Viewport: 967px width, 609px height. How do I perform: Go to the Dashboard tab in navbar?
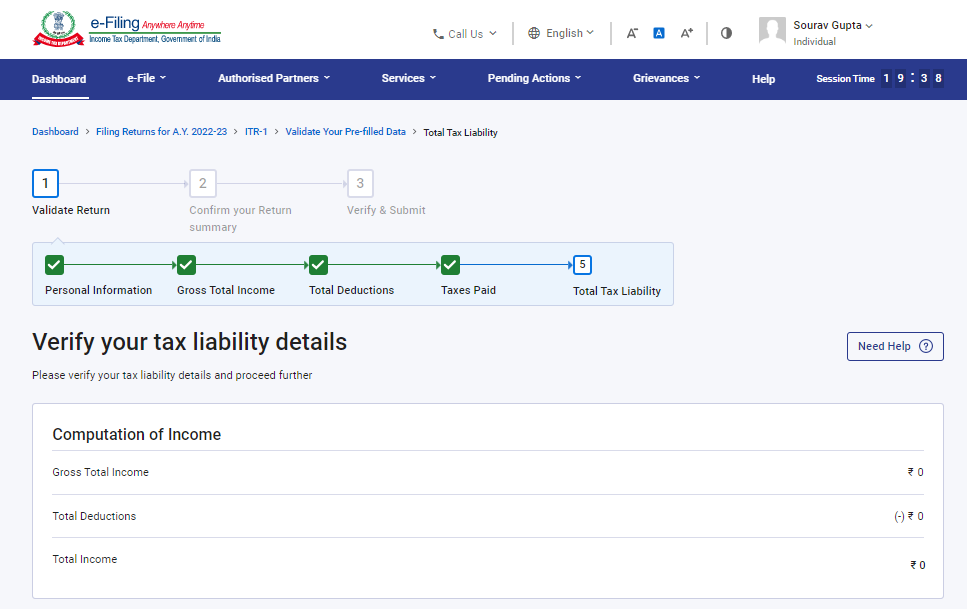[59, 79]
